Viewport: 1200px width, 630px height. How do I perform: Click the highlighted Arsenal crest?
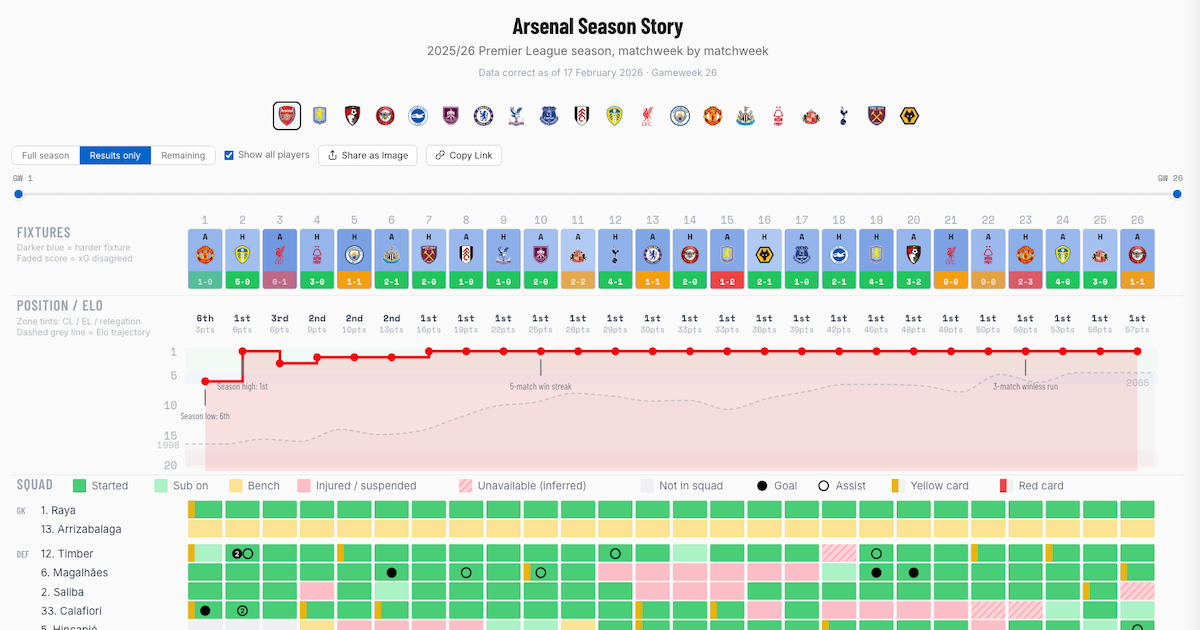[x=287, y=115]
